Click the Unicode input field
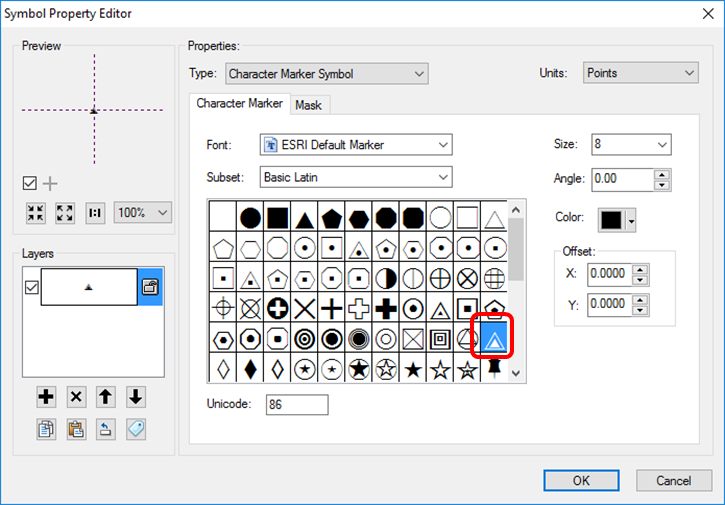The height and width of the screenshot is (505, 725). pos(297,405)
